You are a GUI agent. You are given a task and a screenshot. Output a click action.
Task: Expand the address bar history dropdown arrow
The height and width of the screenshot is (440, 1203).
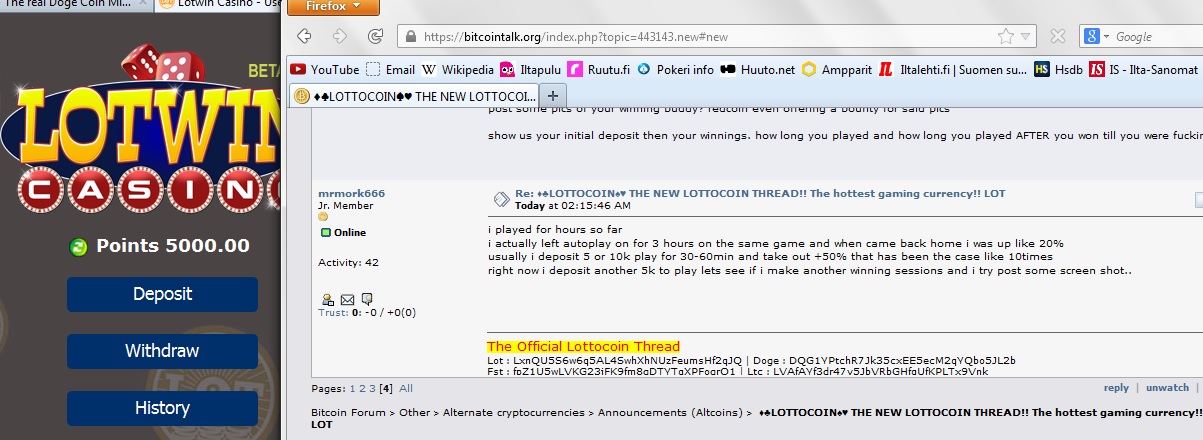[x=1025, y=37]
